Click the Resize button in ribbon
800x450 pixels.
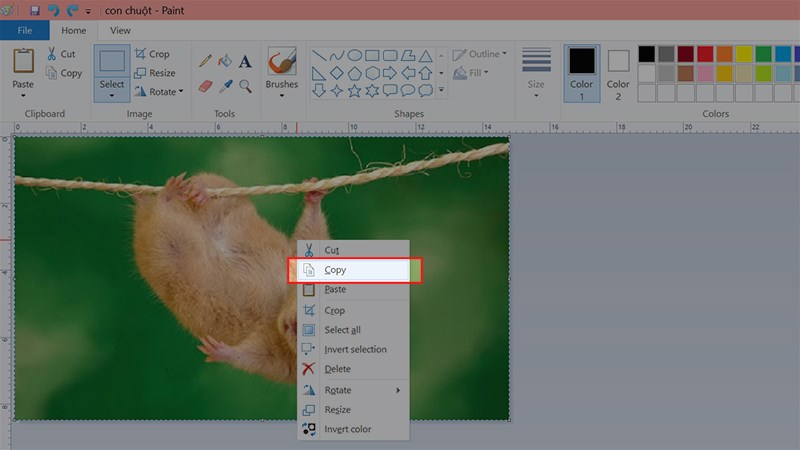[x=155, y=73]
